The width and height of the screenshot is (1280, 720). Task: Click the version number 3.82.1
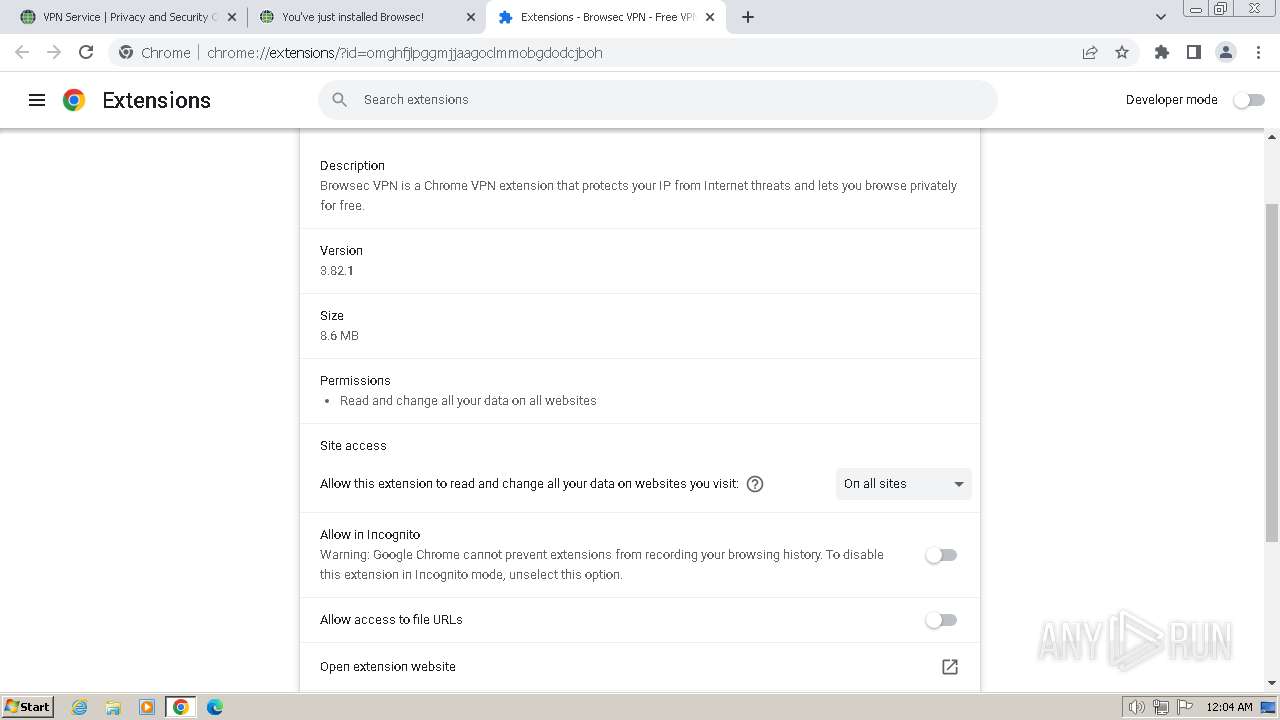337,271
